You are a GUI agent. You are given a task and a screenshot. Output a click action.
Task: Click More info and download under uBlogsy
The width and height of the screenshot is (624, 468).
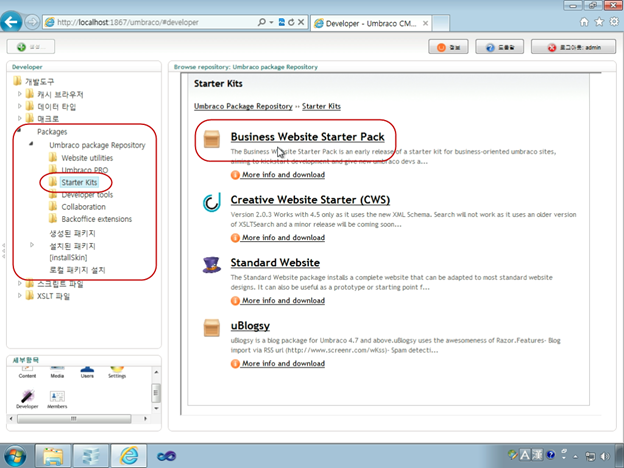click(x=283, y=363)
